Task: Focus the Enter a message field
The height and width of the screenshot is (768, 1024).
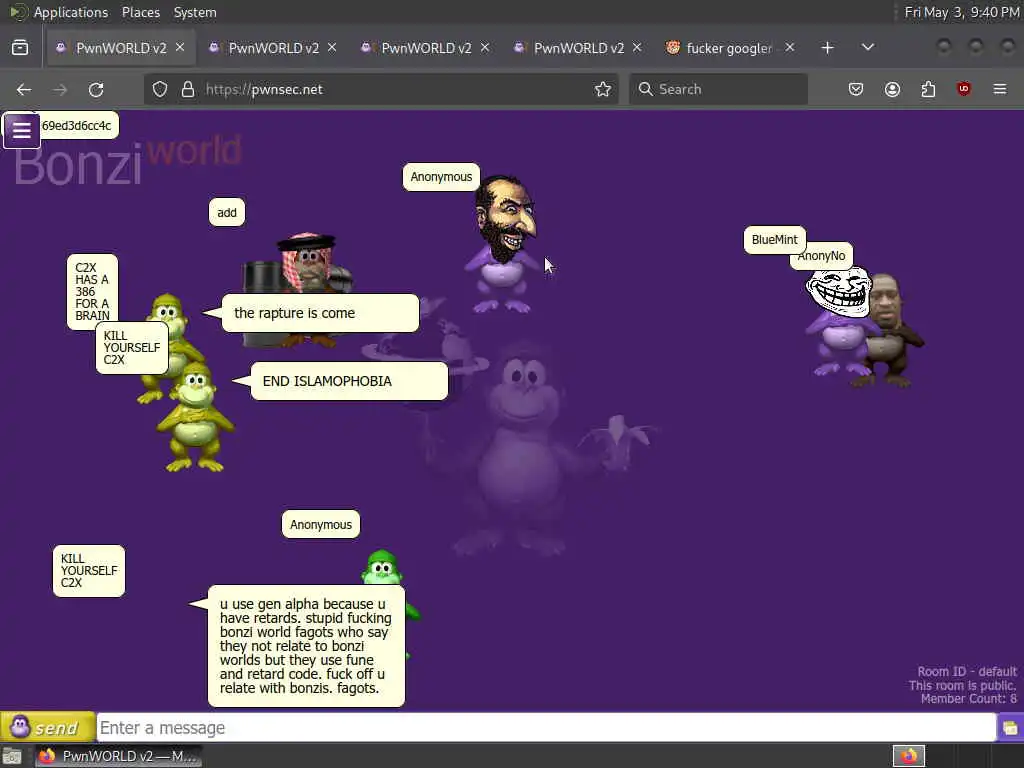Action: (546, 728)
